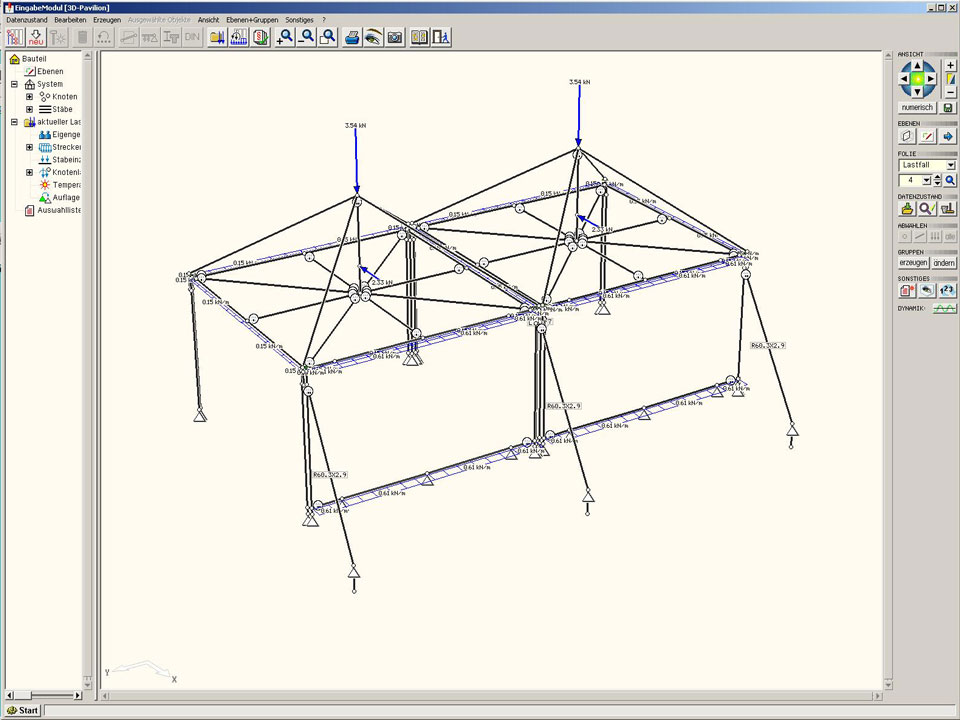Expand the Knoten tree node
960x720 pixels.
click(29, 97)
